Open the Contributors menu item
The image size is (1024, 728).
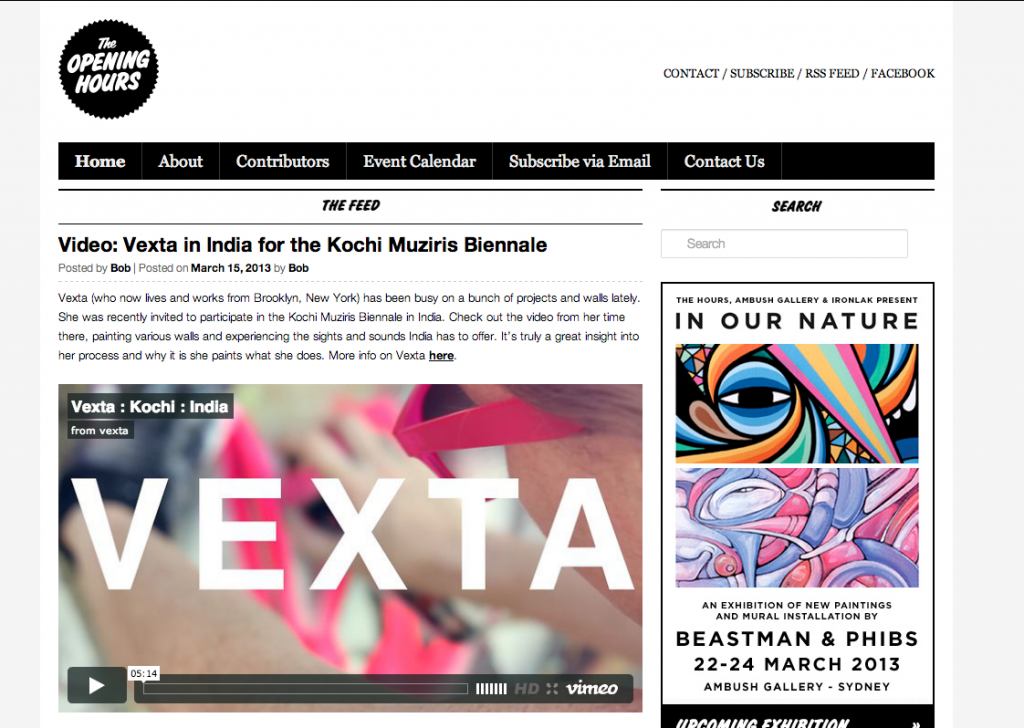click(x=283, y=161)
